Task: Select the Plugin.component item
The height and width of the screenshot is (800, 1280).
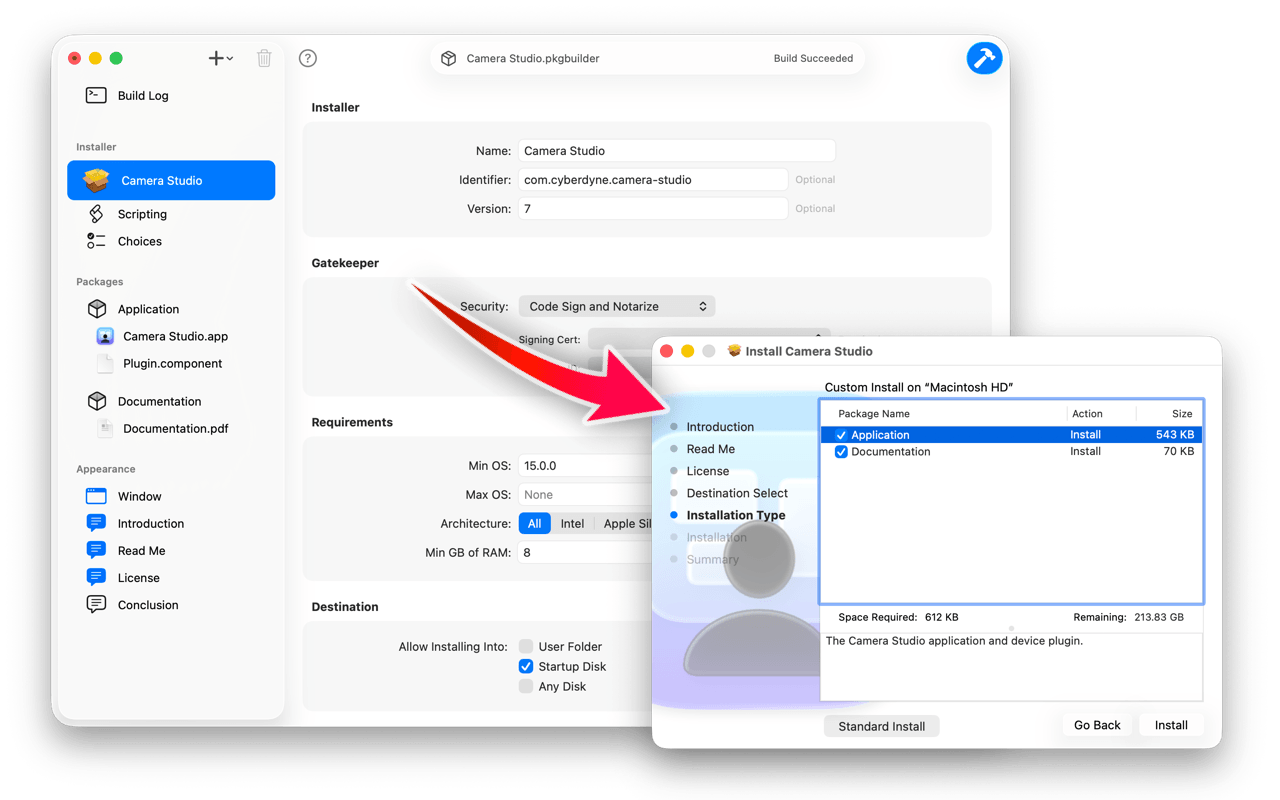Action: tap(171, 364)
